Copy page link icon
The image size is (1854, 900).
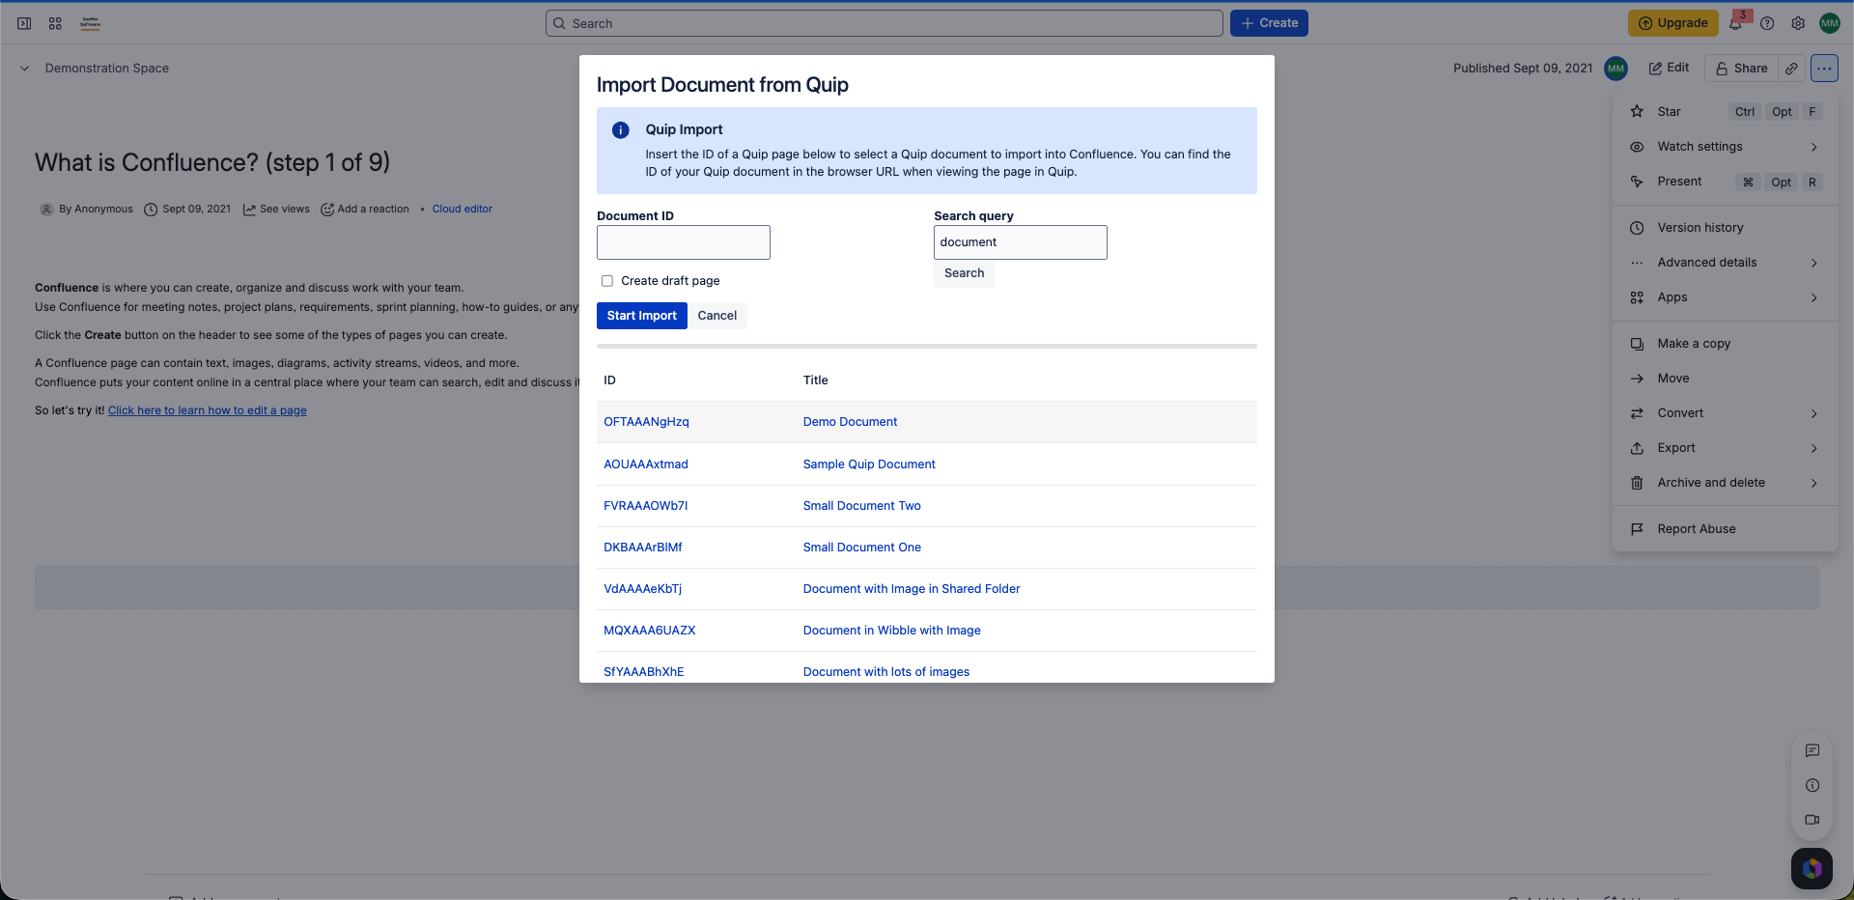coord(1791,68)
